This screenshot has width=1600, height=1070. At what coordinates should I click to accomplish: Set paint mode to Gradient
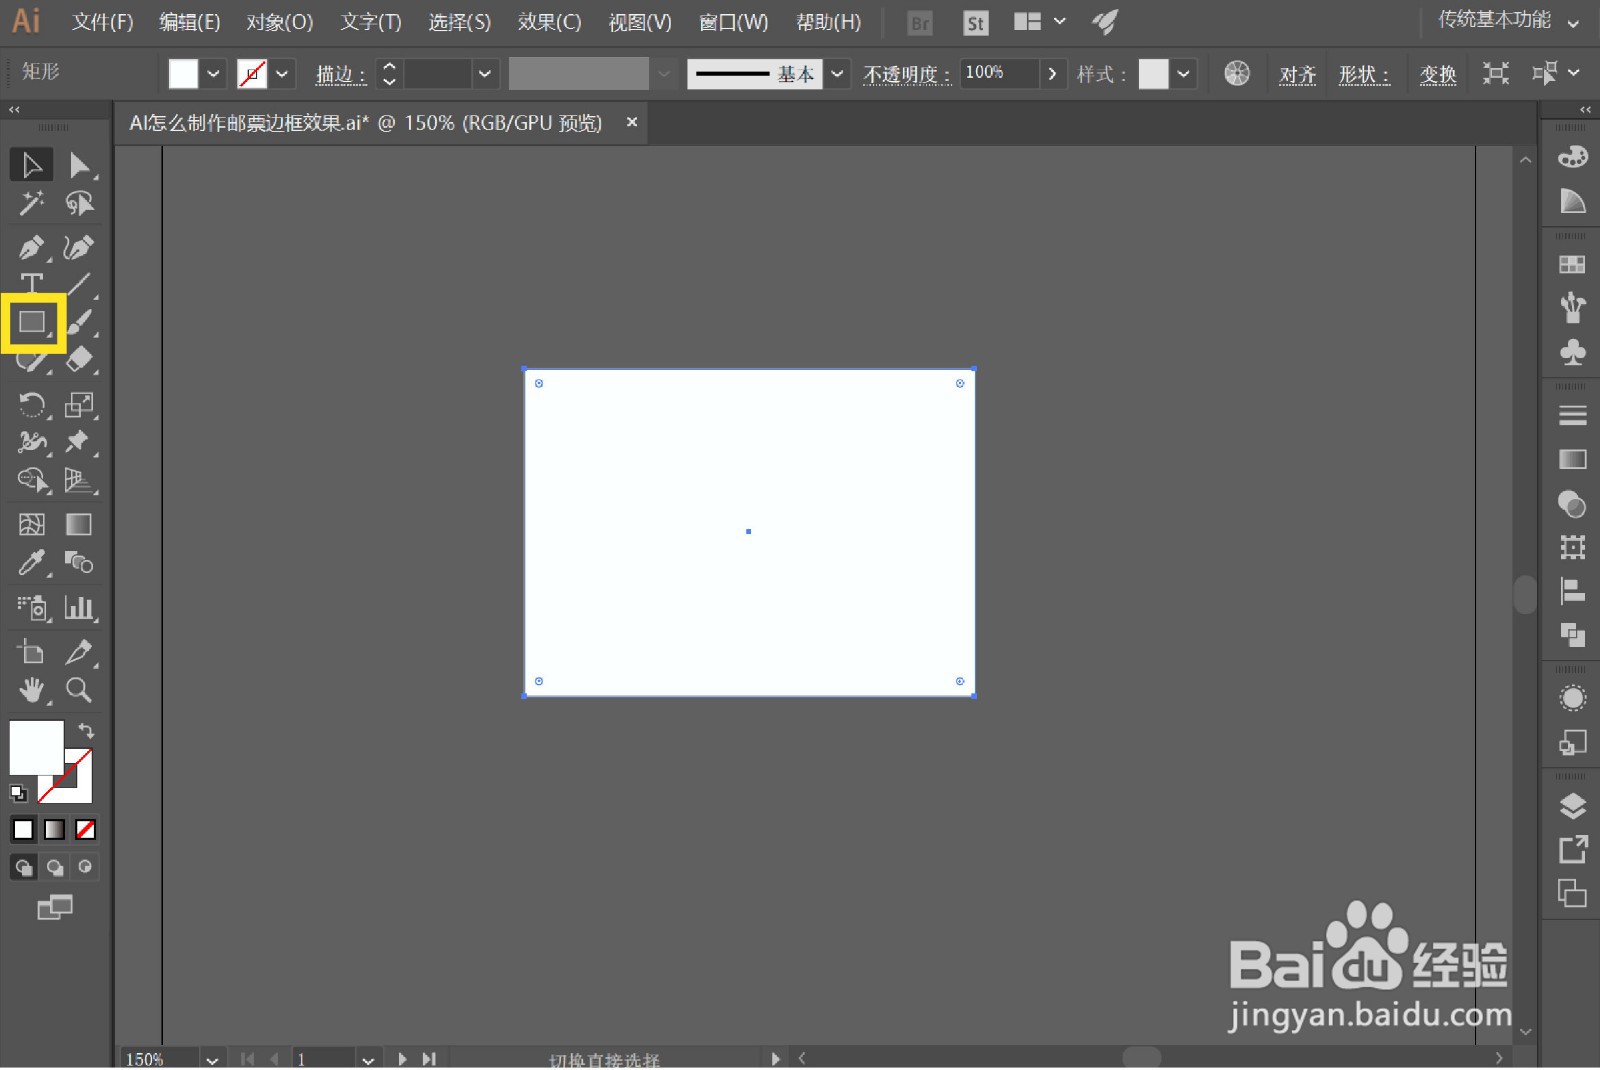click(x=54, y=829)
